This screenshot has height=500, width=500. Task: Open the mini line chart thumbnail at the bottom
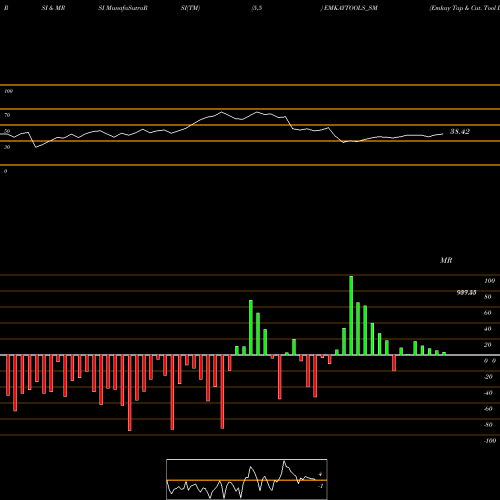pyautogui.click(x=247, y=479)
